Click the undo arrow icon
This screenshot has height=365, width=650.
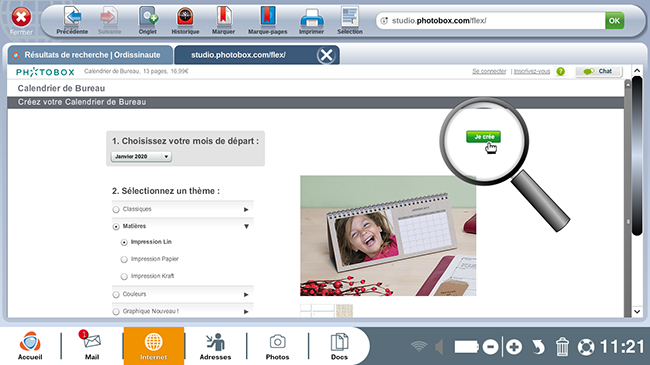[538, 347]
